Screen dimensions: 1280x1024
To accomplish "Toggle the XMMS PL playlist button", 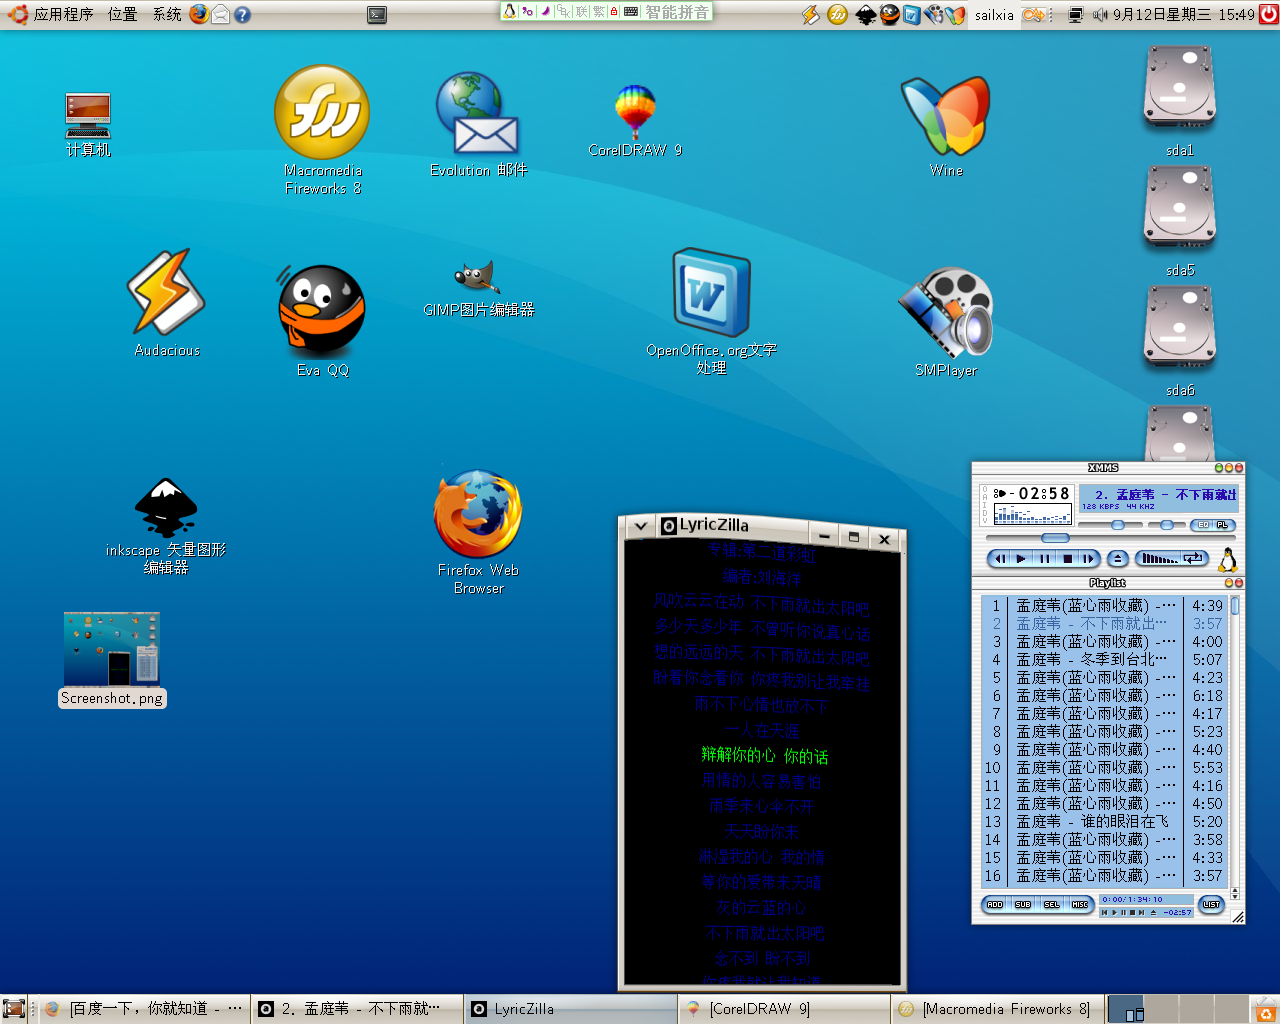I will coord(1224,525).
